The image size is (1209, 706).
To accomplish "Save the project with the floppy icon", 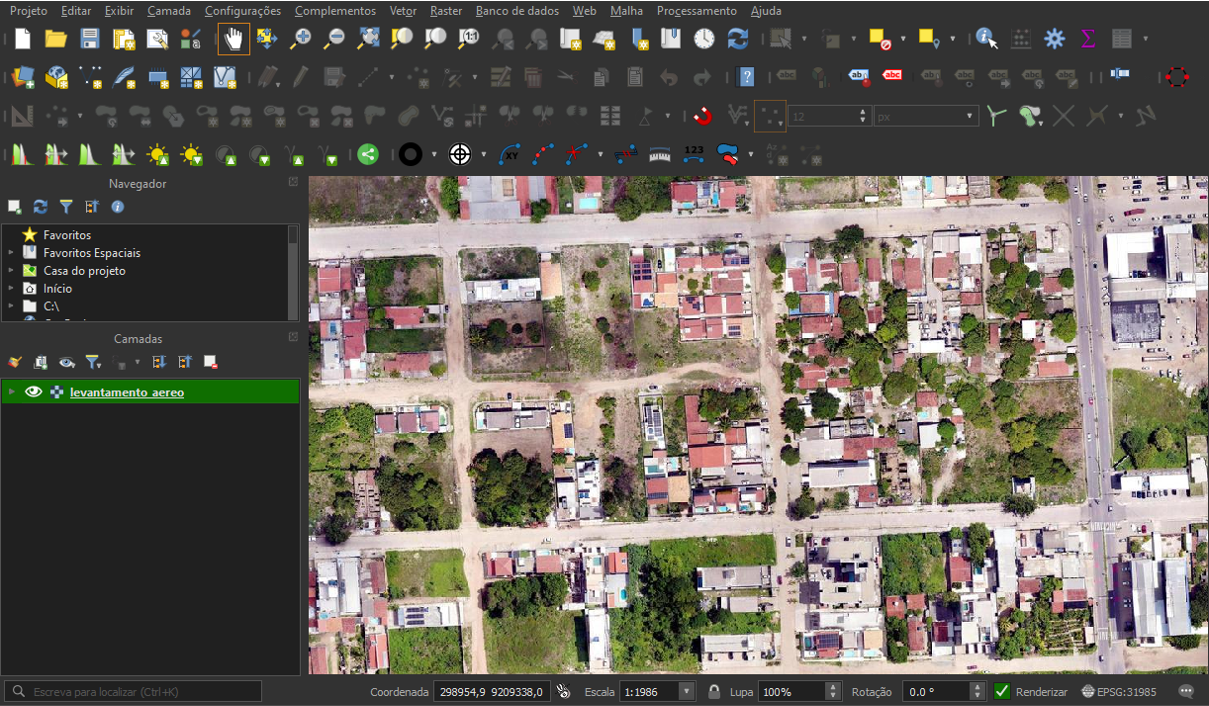I will [90, 39].
